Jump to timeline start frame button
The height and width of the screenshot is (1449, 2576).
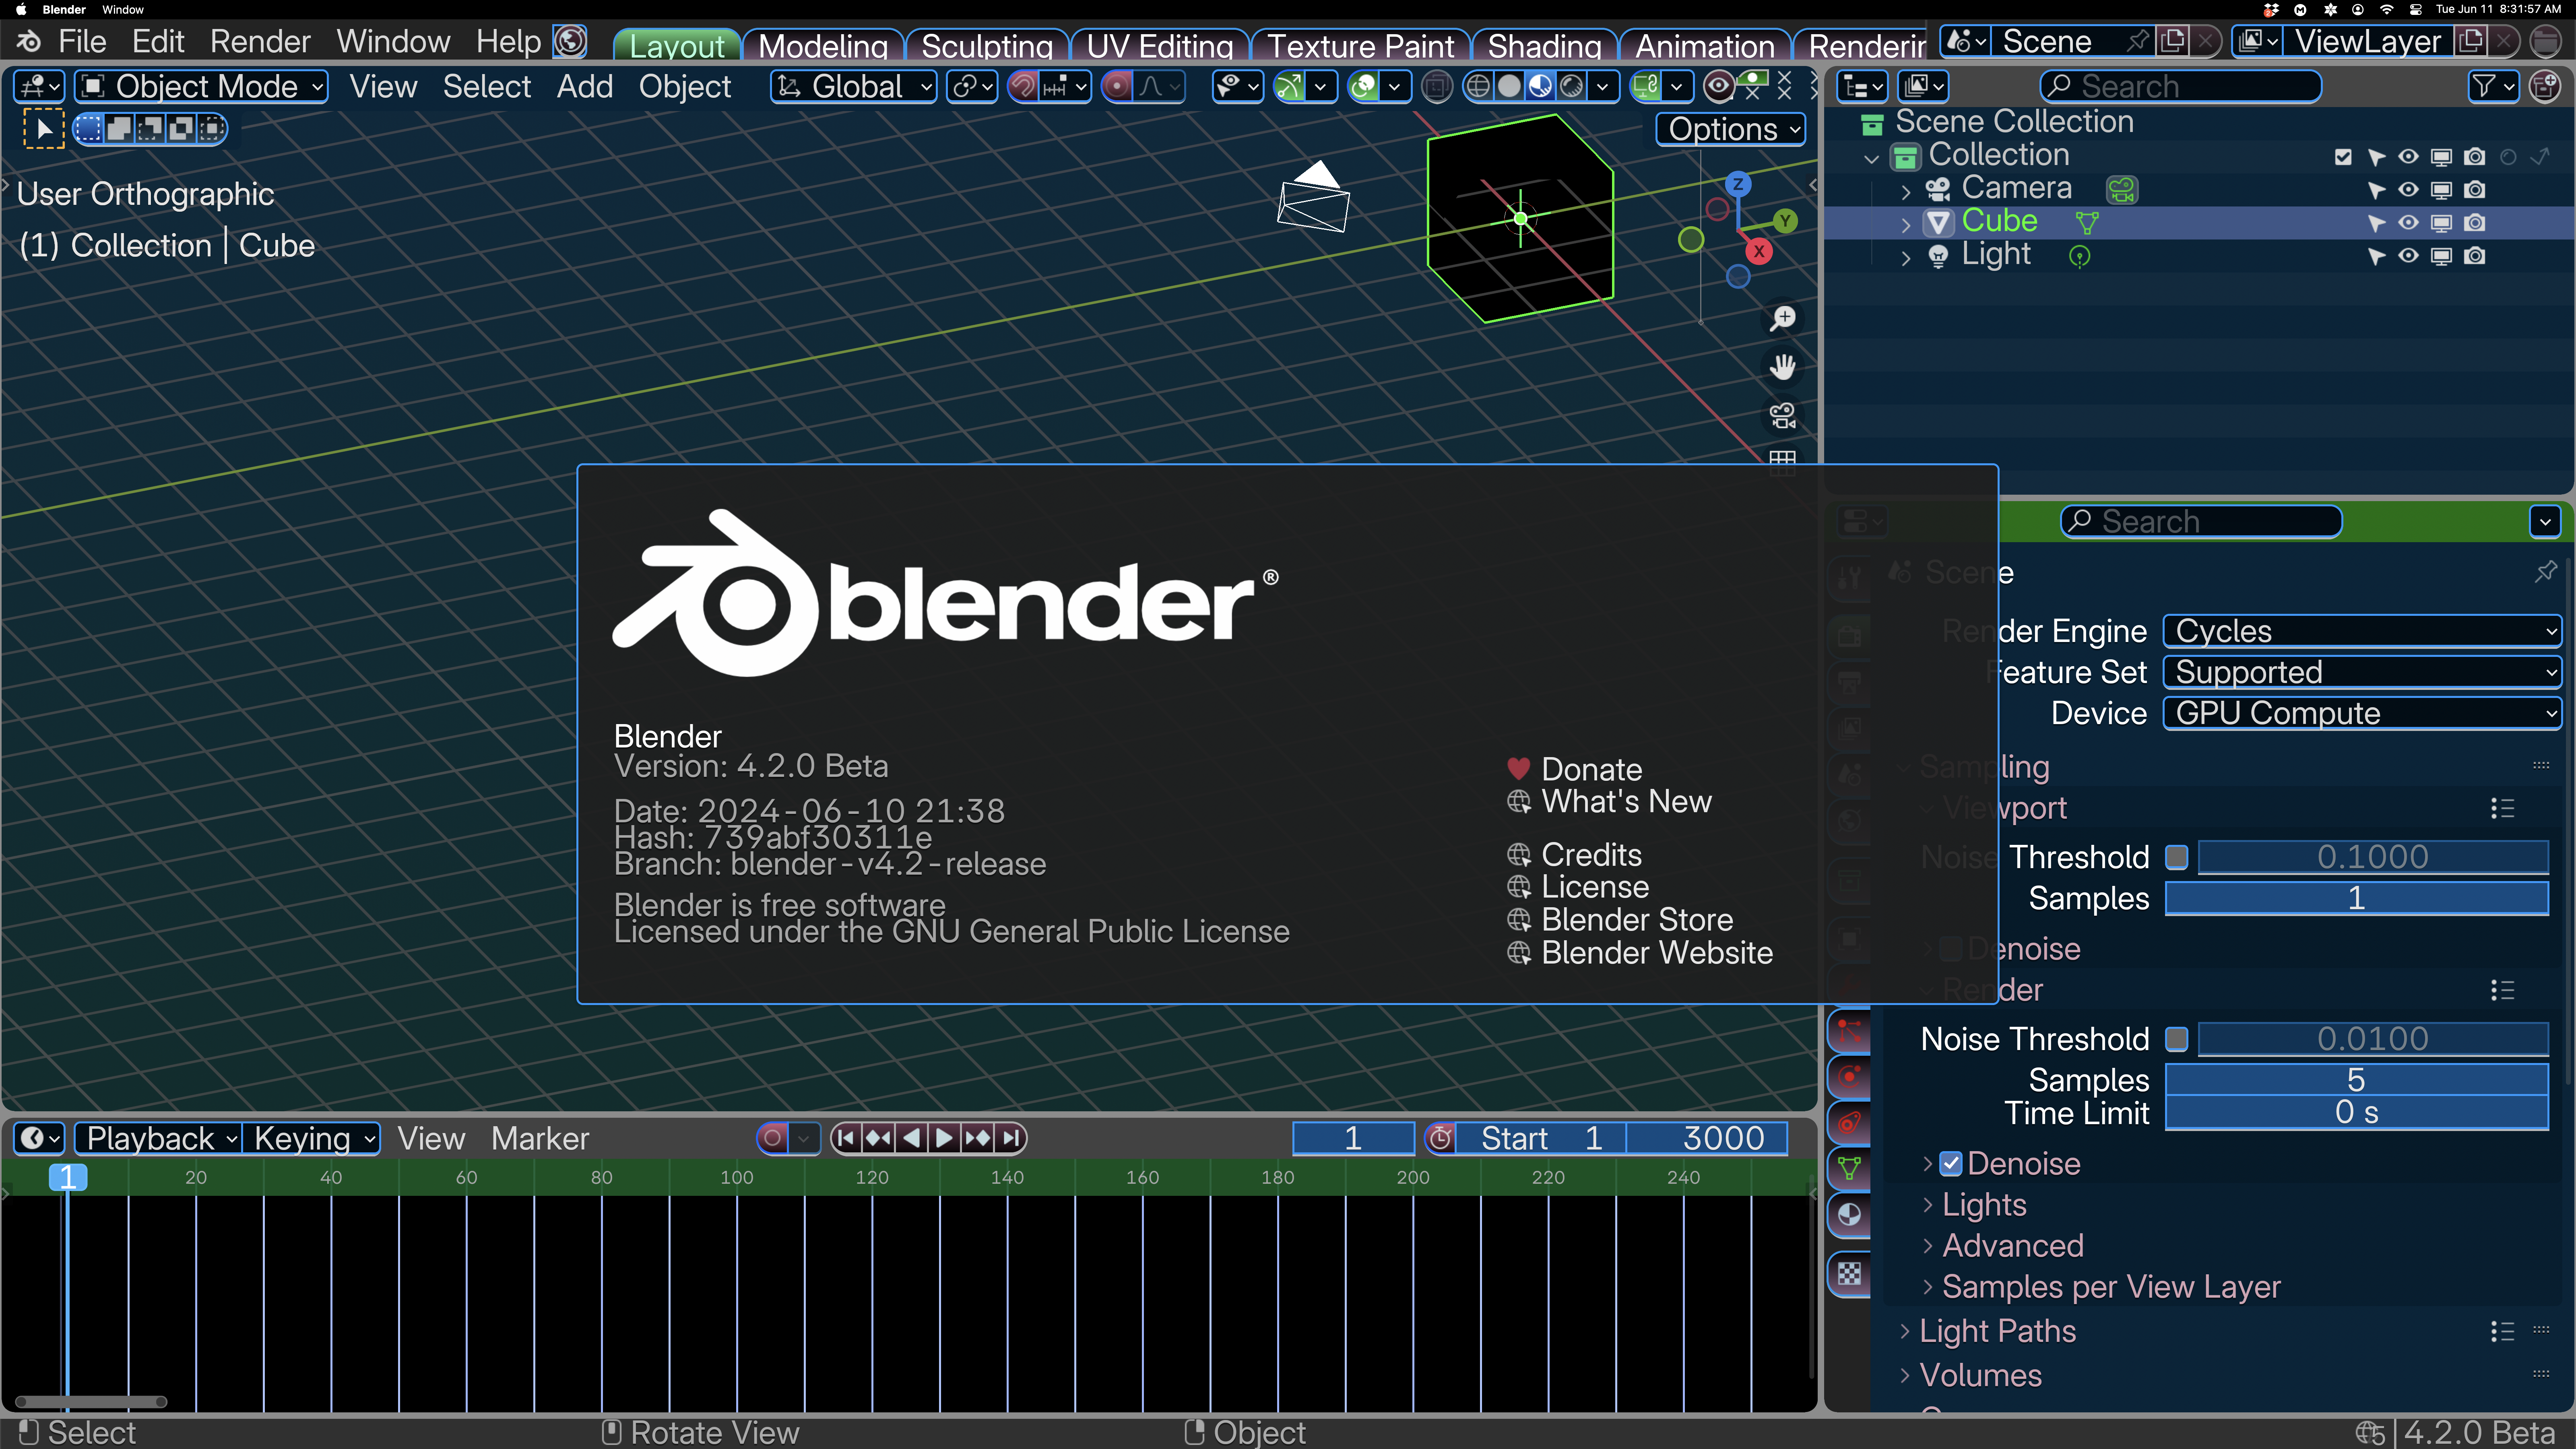point(846,1138)
